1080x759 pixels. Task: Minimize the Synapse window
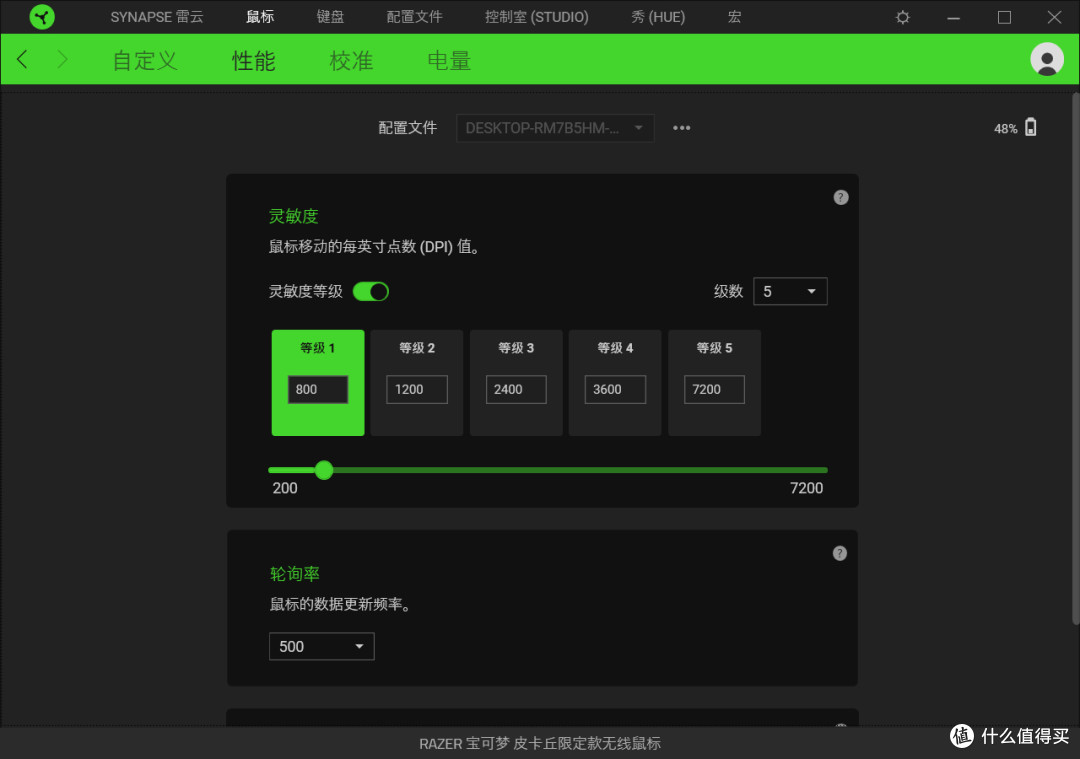point(953,17)
